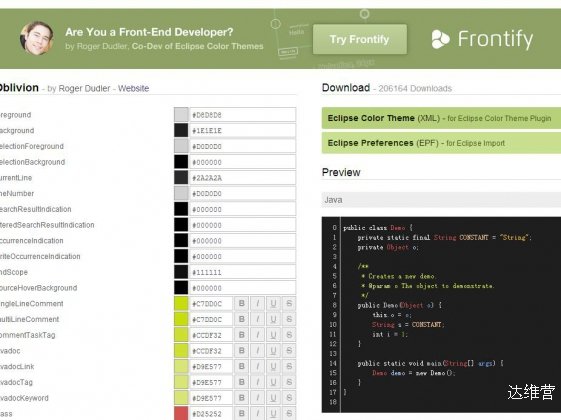
Task: Click selectionBackground hex input field
Action: (243, 162)
